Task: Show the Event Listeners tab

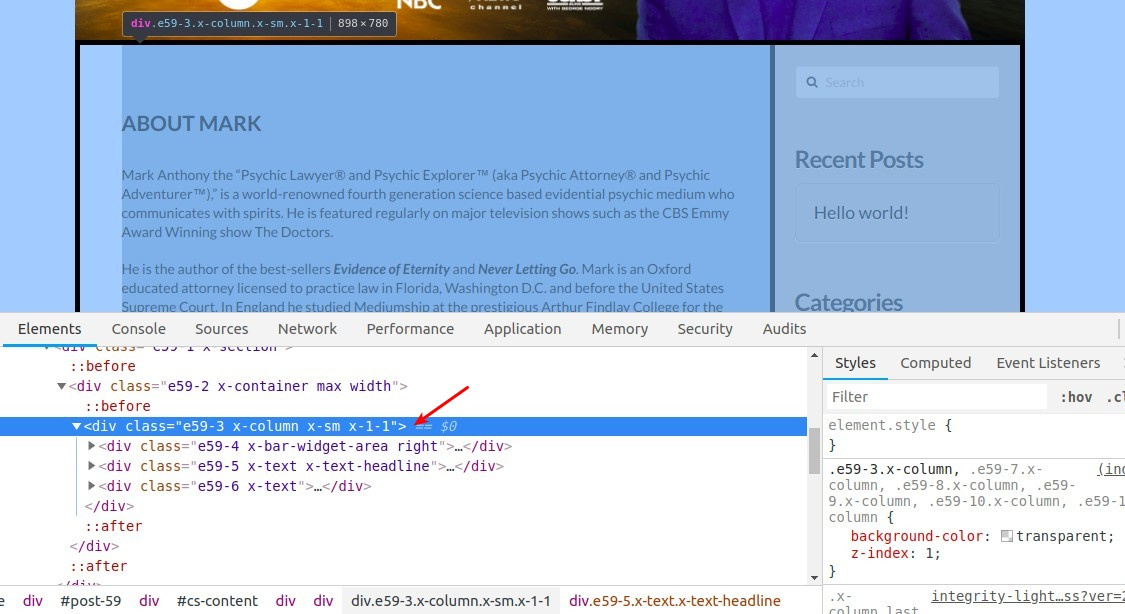Action: coord(1048,363)
